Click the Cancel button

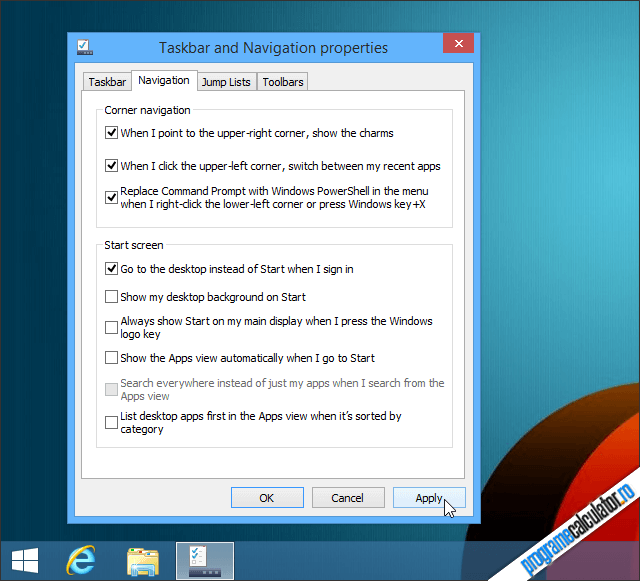pos(348,498)
